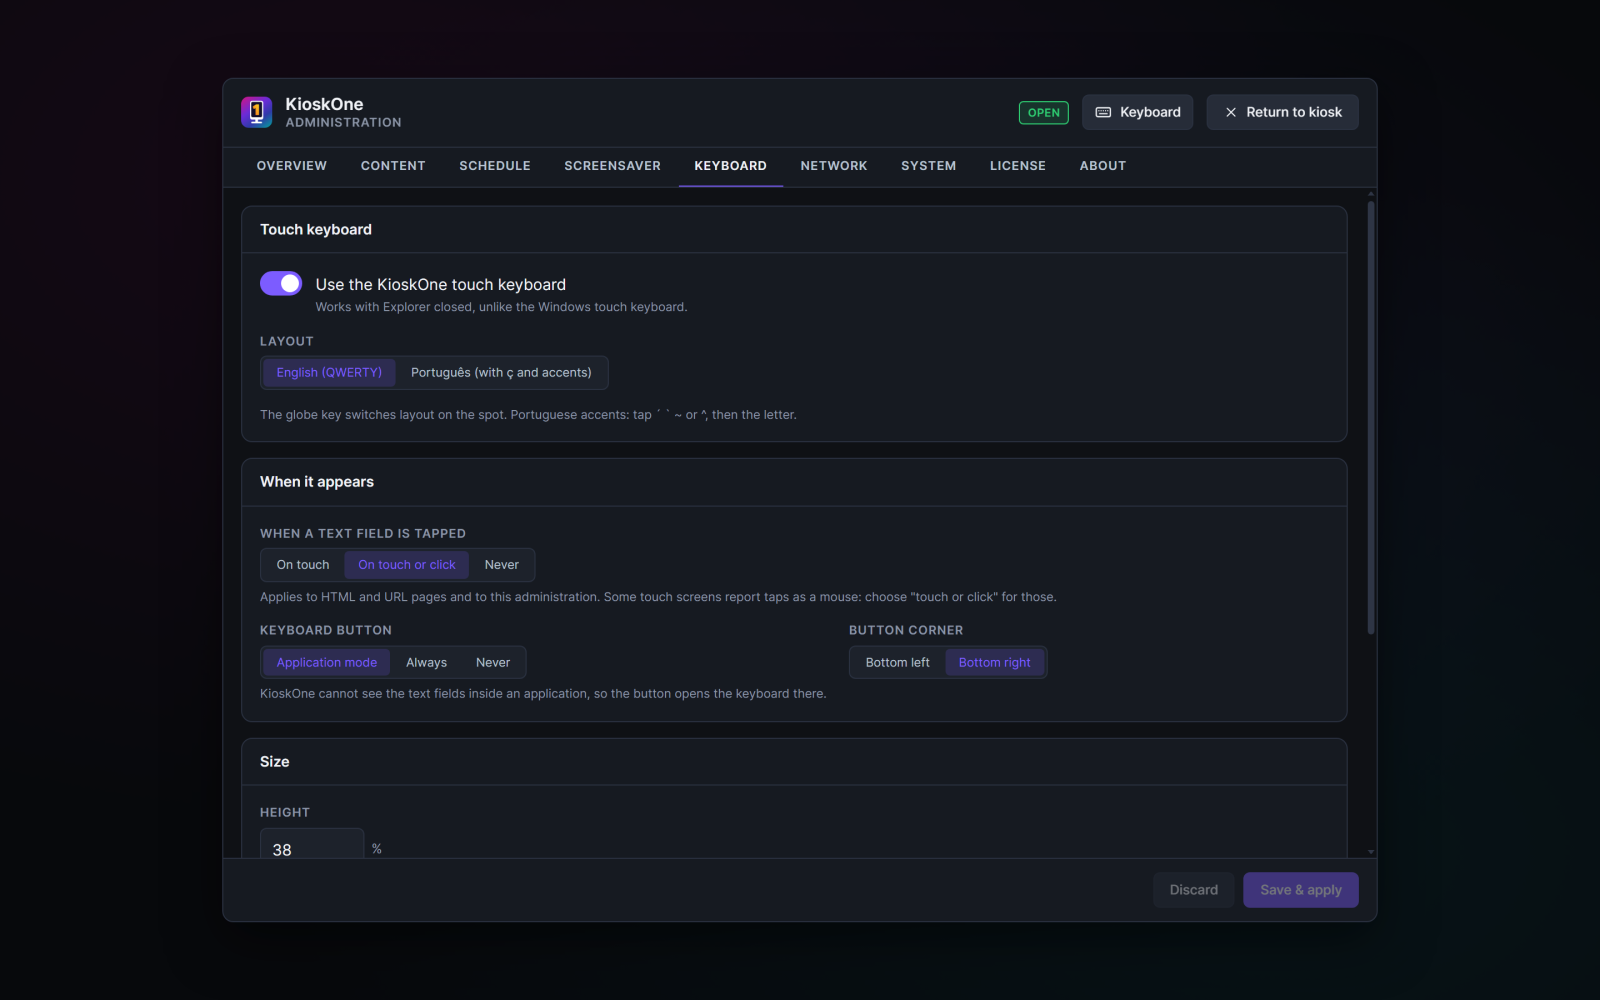Open the About tab
Image resolution: width=1600 pixels, height=1000 pixels.
[x=1103, y=166]
